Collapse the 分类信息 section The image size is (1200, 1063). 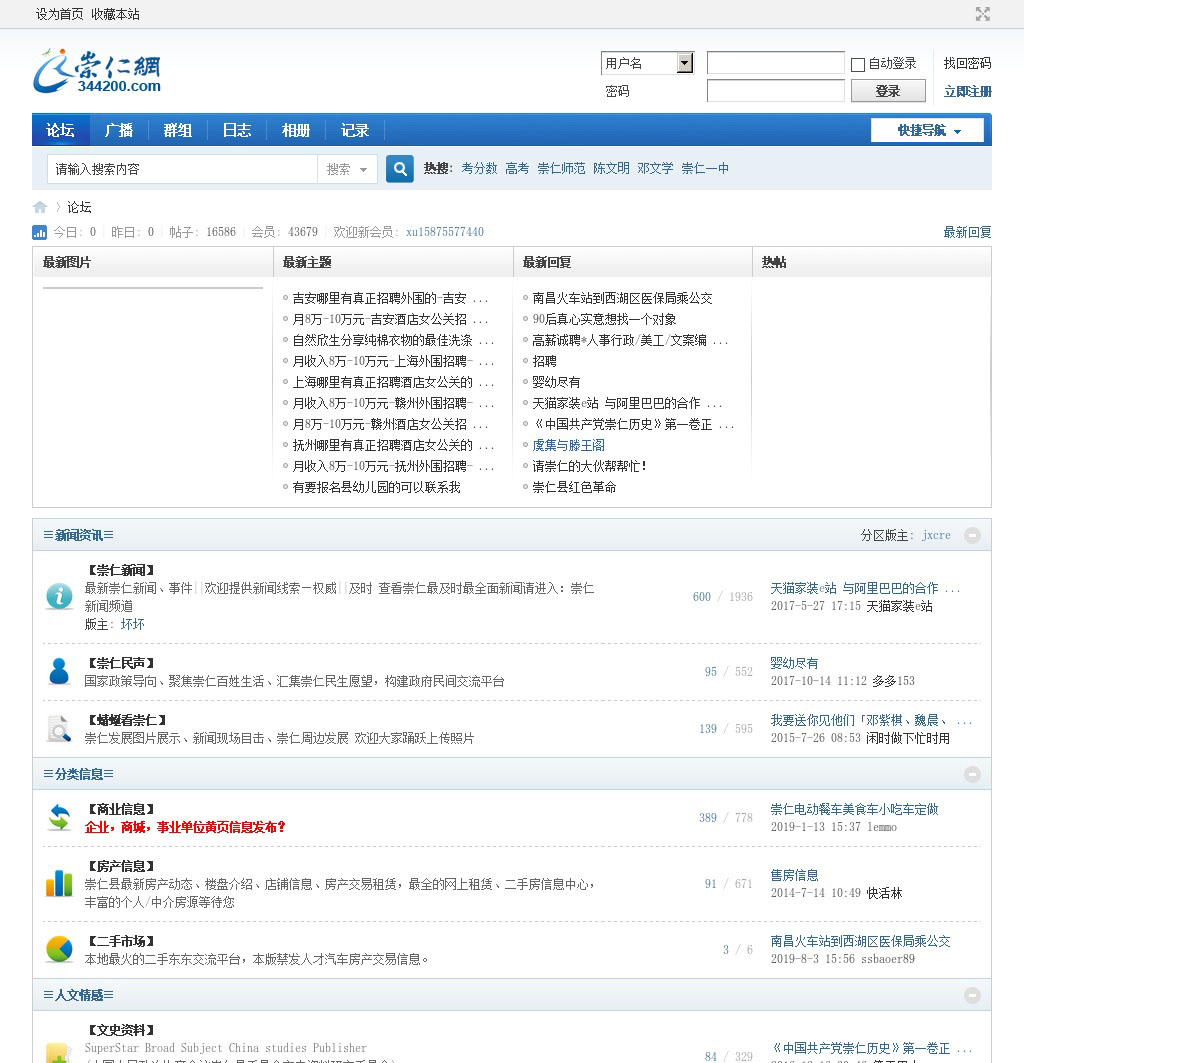click(972, 774)
